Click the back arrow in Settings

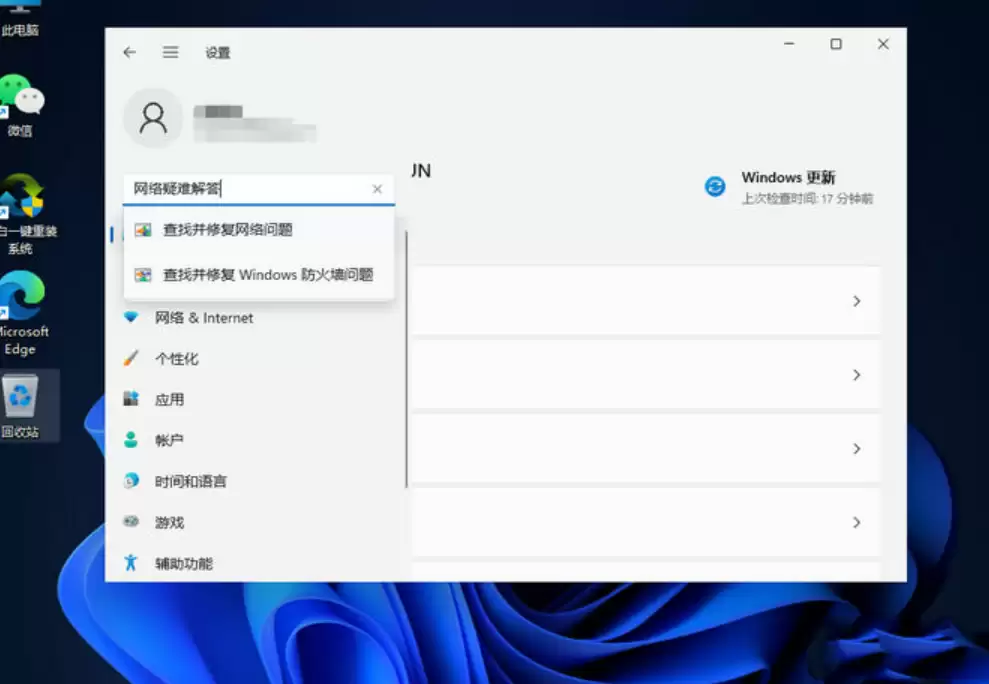coord(129,52)
